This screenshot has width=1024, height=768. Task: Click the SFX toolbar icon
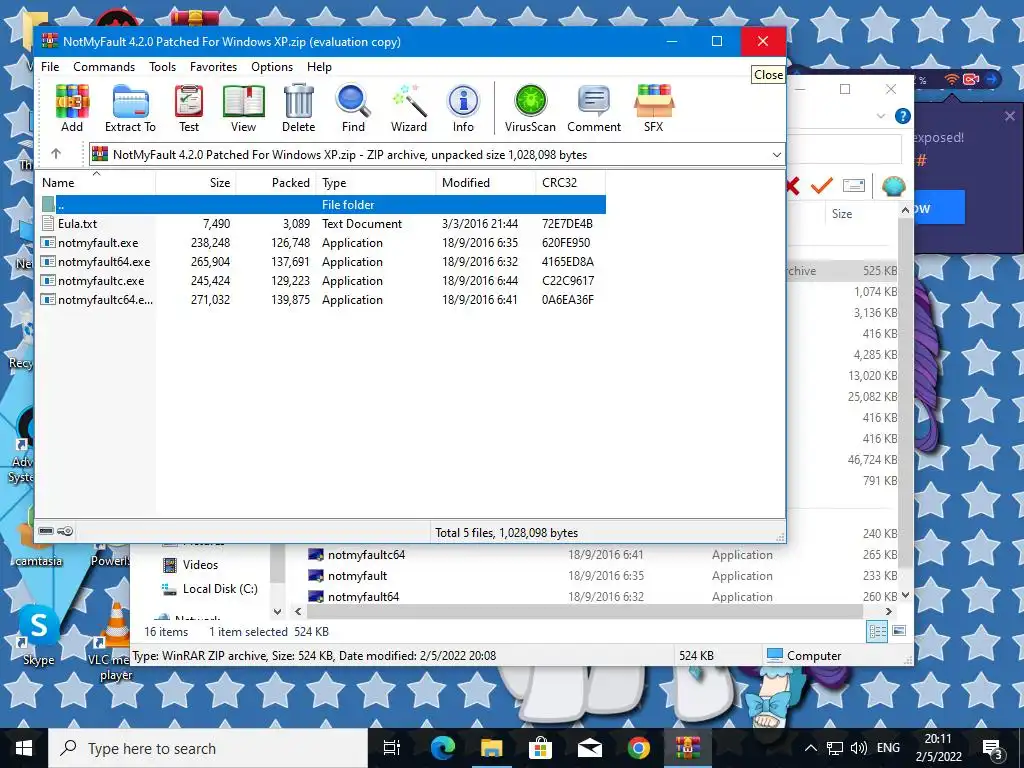[654, 108]
